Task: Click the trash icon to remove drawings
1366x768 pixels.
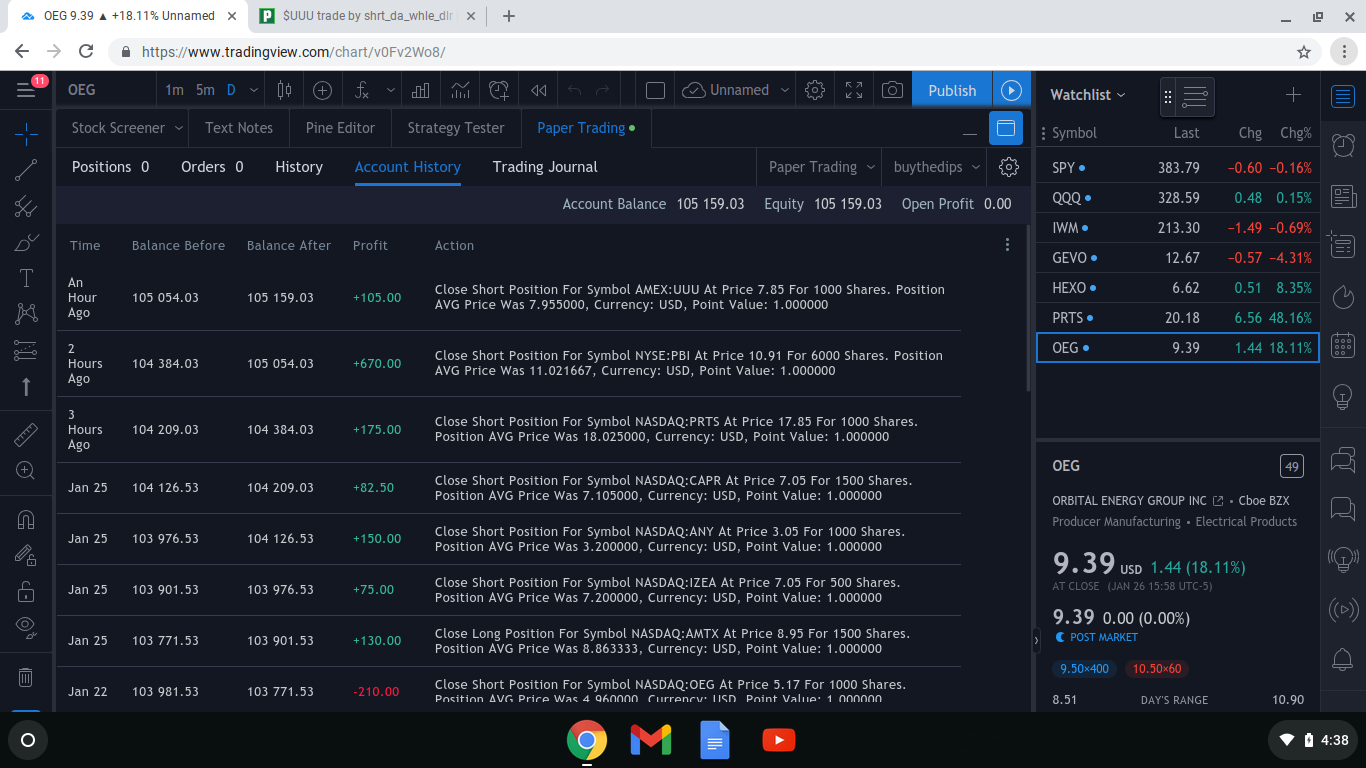Action: coord(26,677)
